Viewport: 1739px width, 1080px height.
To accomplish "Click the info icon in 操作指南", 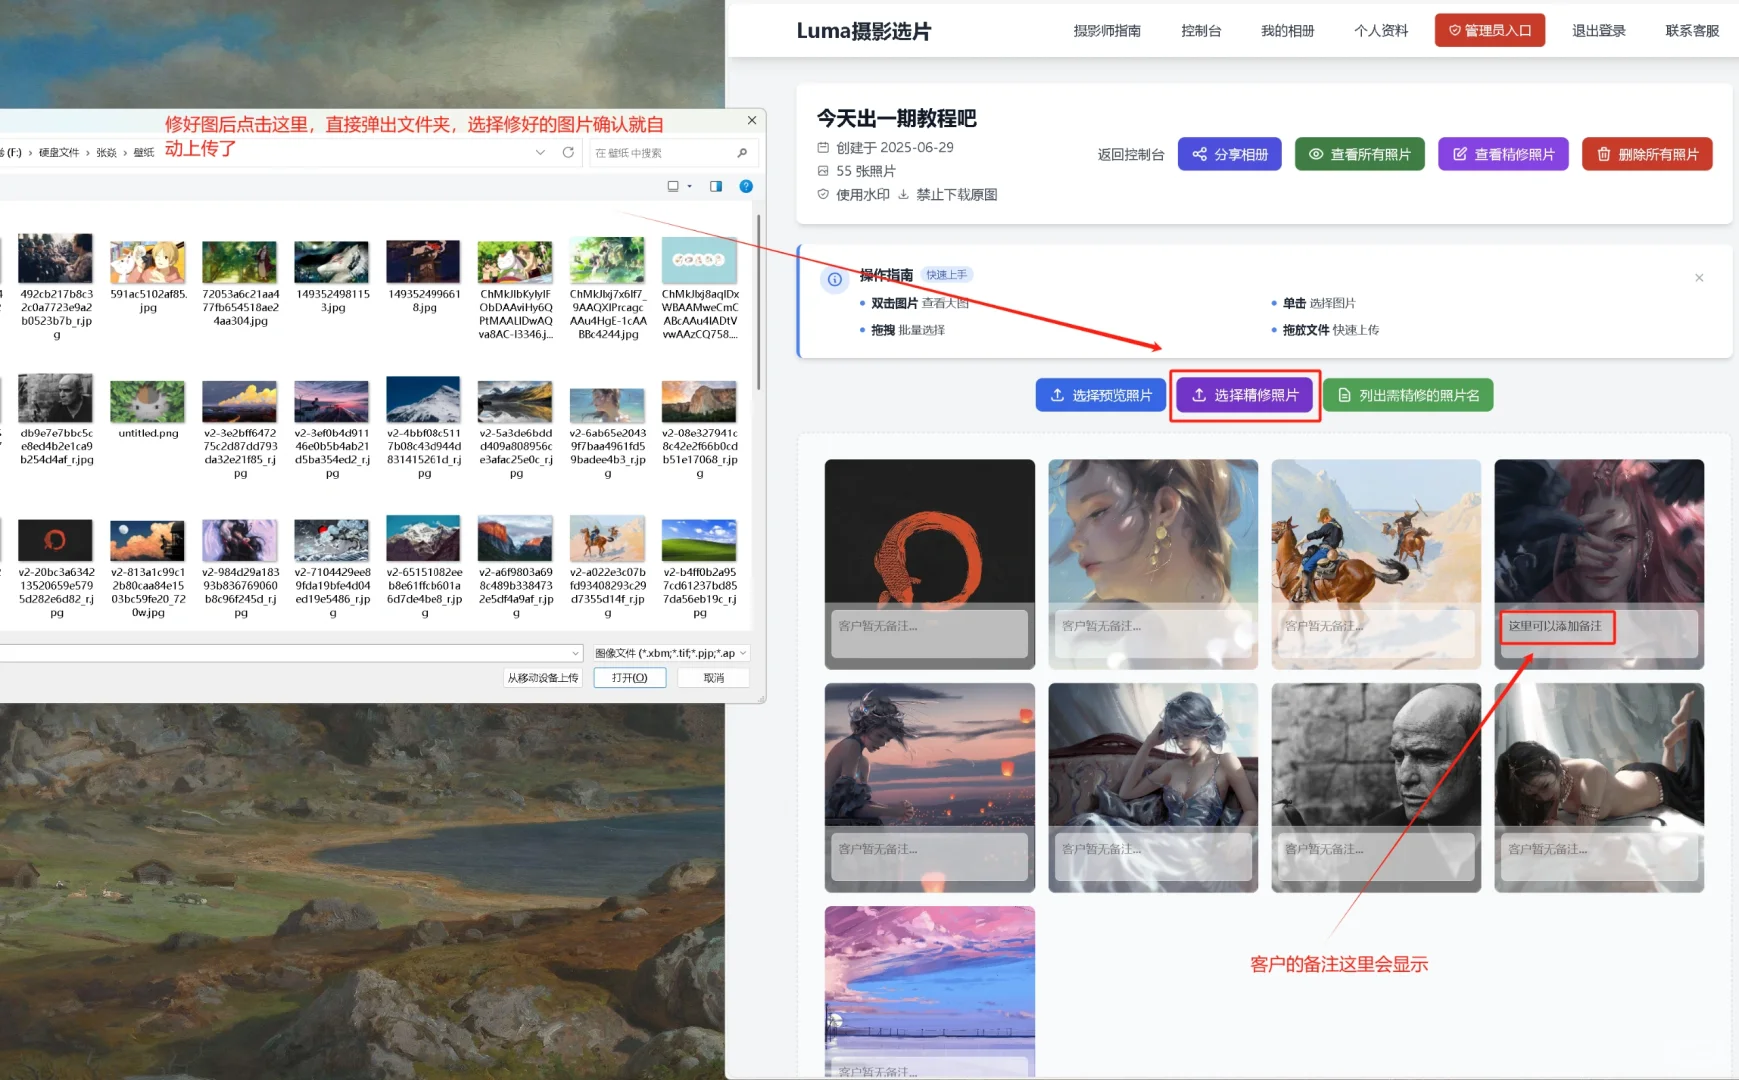I will [x=835, y=280].
